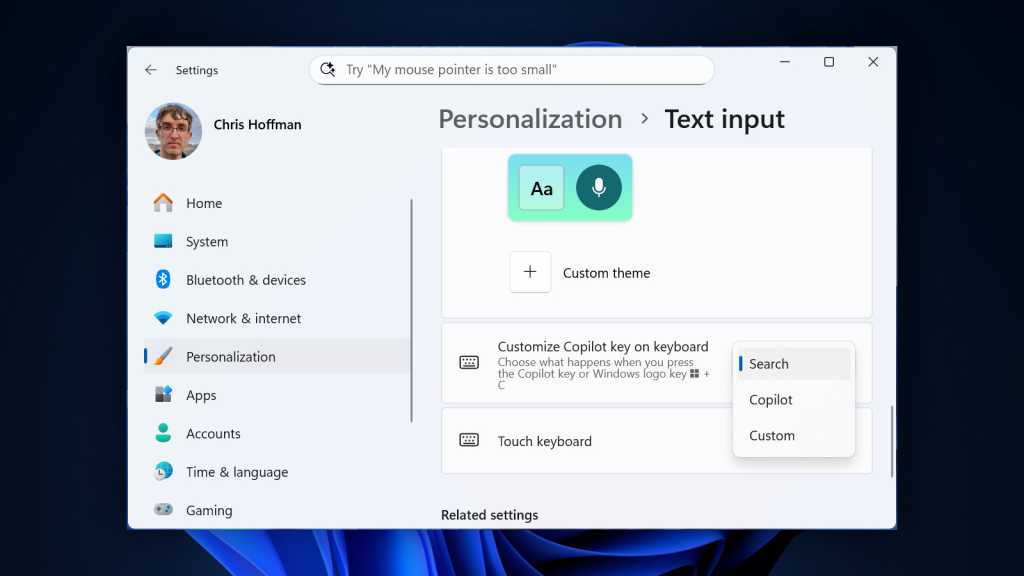Go back to Personalization via breadcrumb
This screenshot has height=576, width=1024.
point(530,119)
